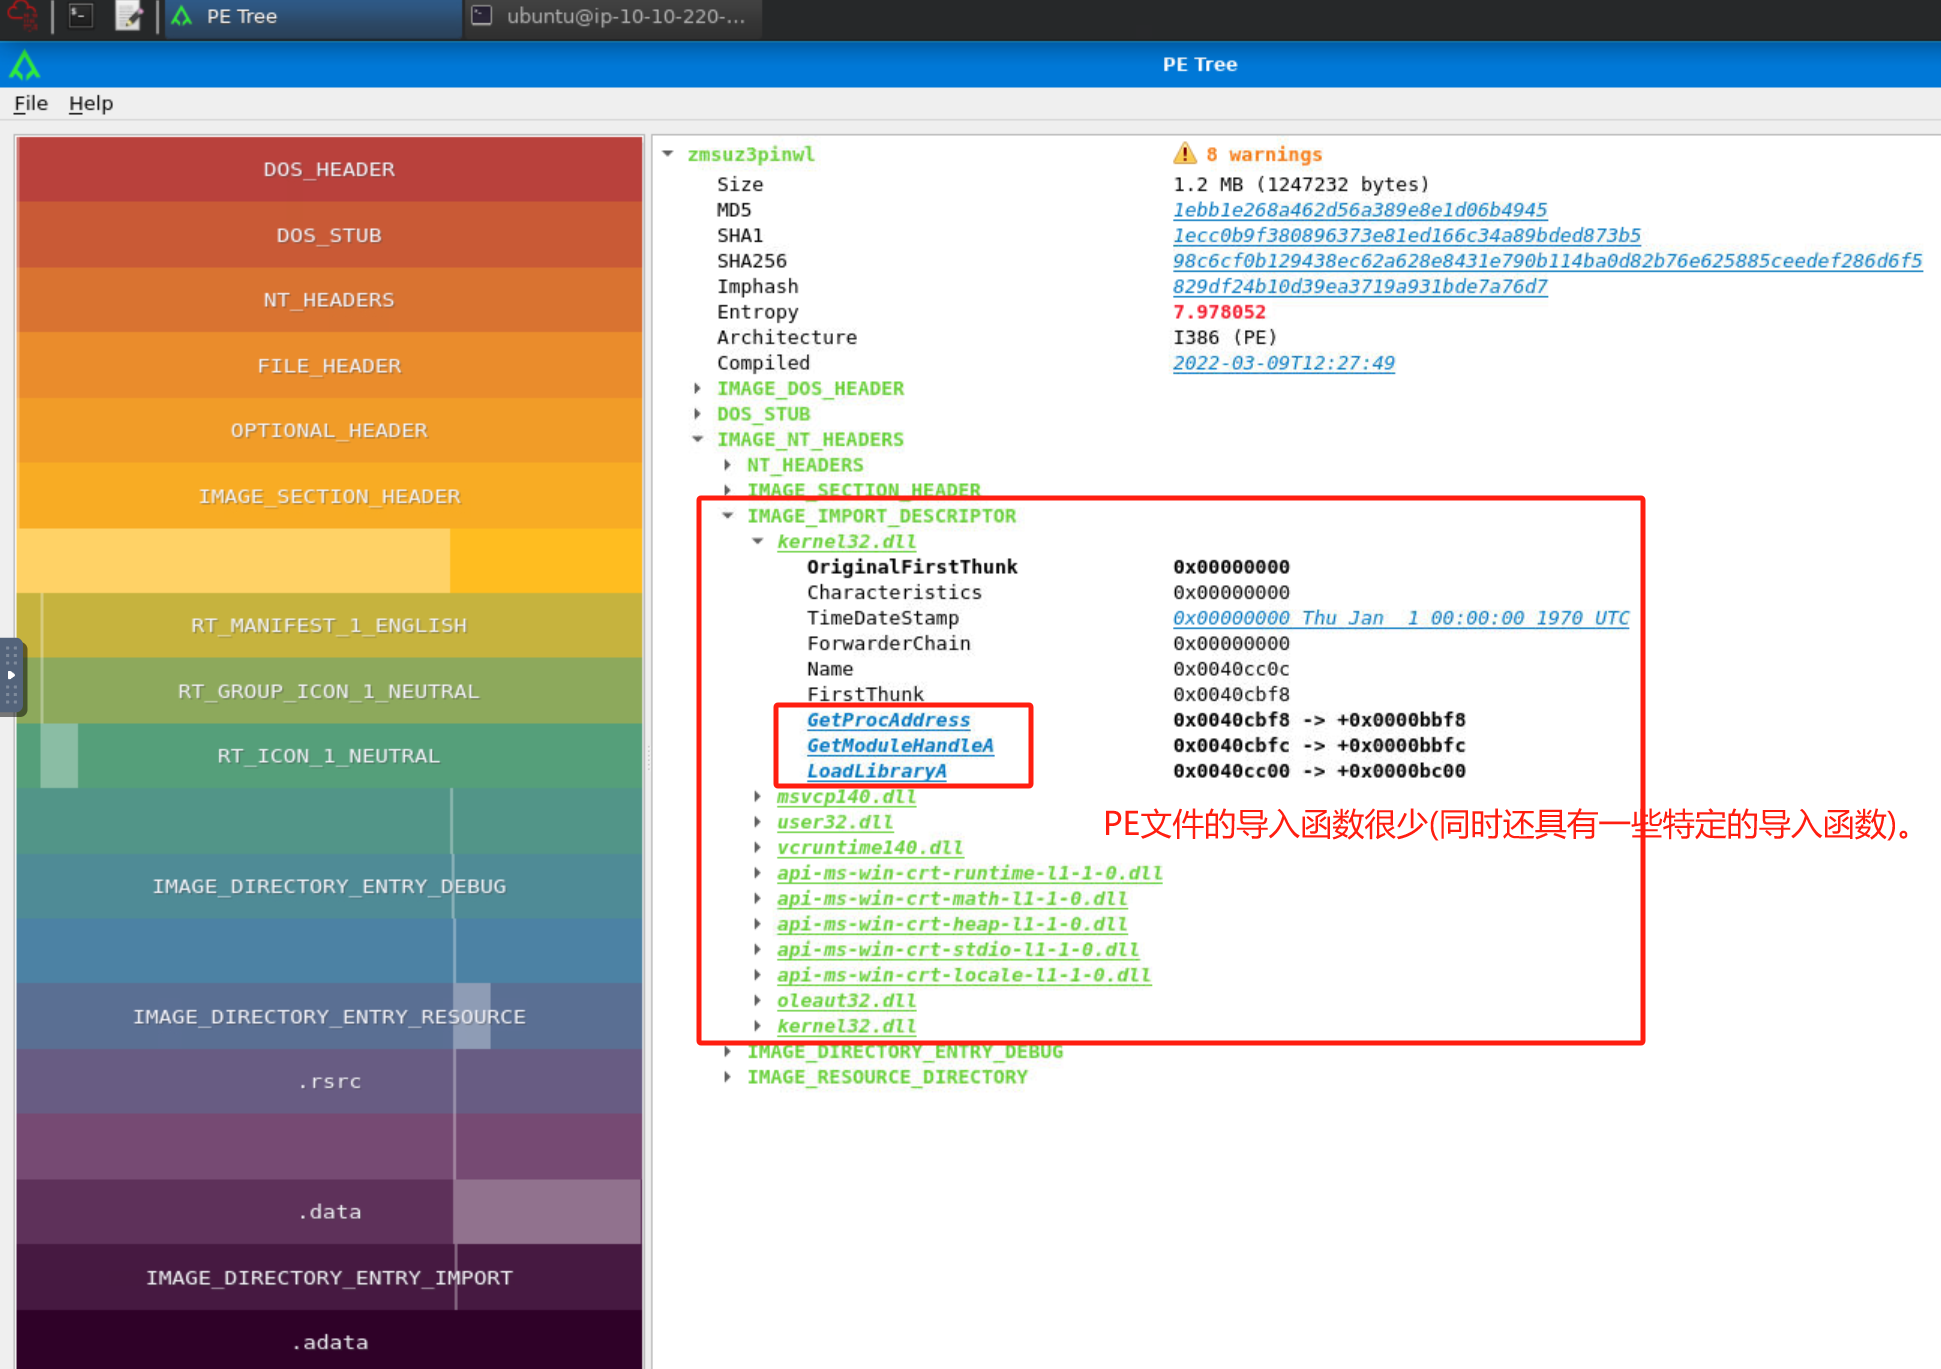The image size is (1941, 1369).
Task: Open the File menu
Action: click(x=31, y=103)
